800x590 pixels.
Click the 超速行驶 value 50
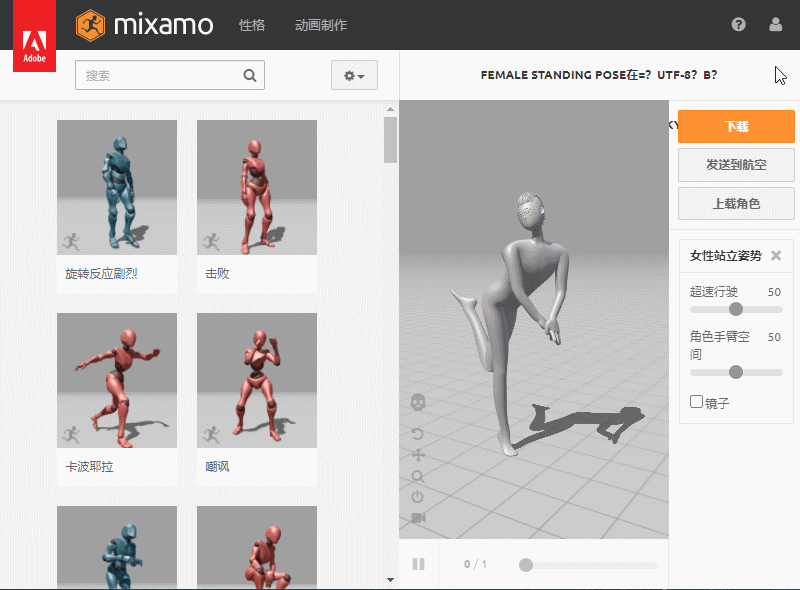[774, 292]
